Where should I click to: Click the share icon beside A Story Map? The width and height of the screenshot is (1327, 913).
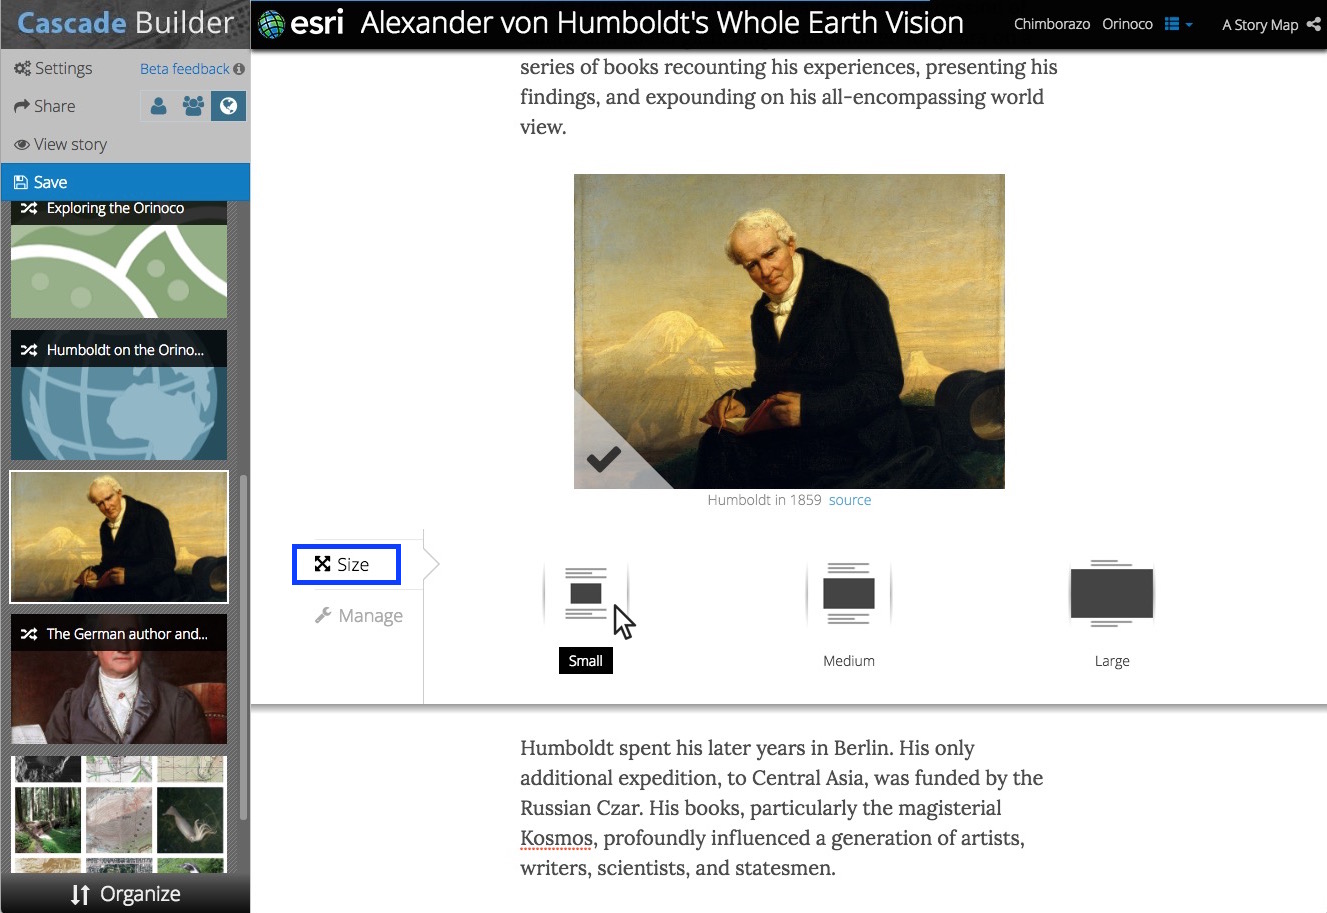pyautogui.click(x=1314, y=24)
